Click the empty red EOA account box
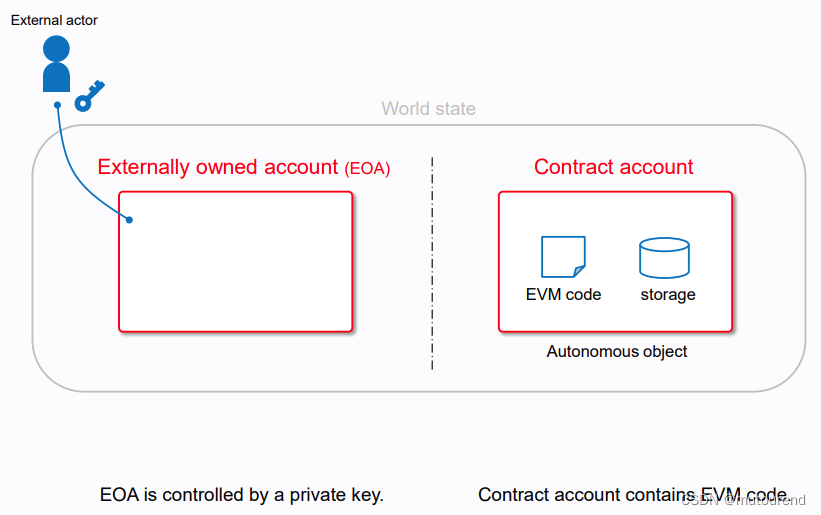The height and width of the screenshot is (515, 821). coord(236,262)
